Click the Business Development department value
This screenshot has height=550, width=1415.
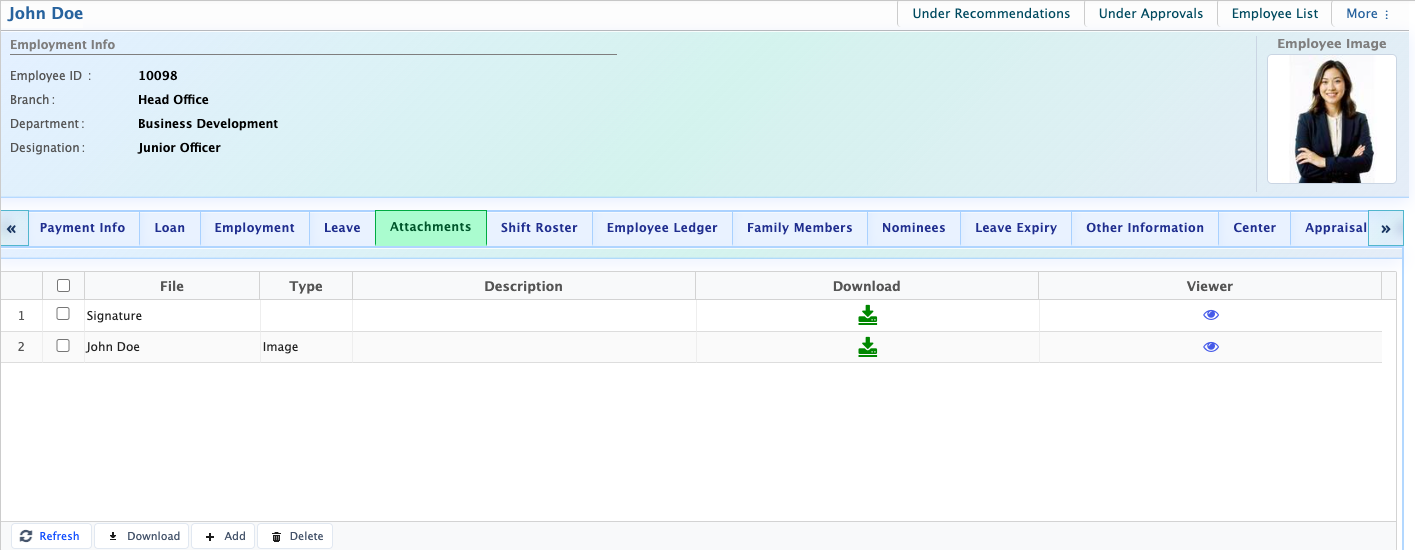point(208,124)
